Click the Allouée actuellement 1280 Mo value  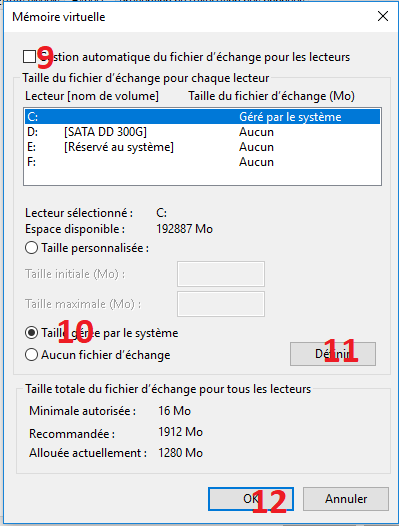(x=181, y=453)
